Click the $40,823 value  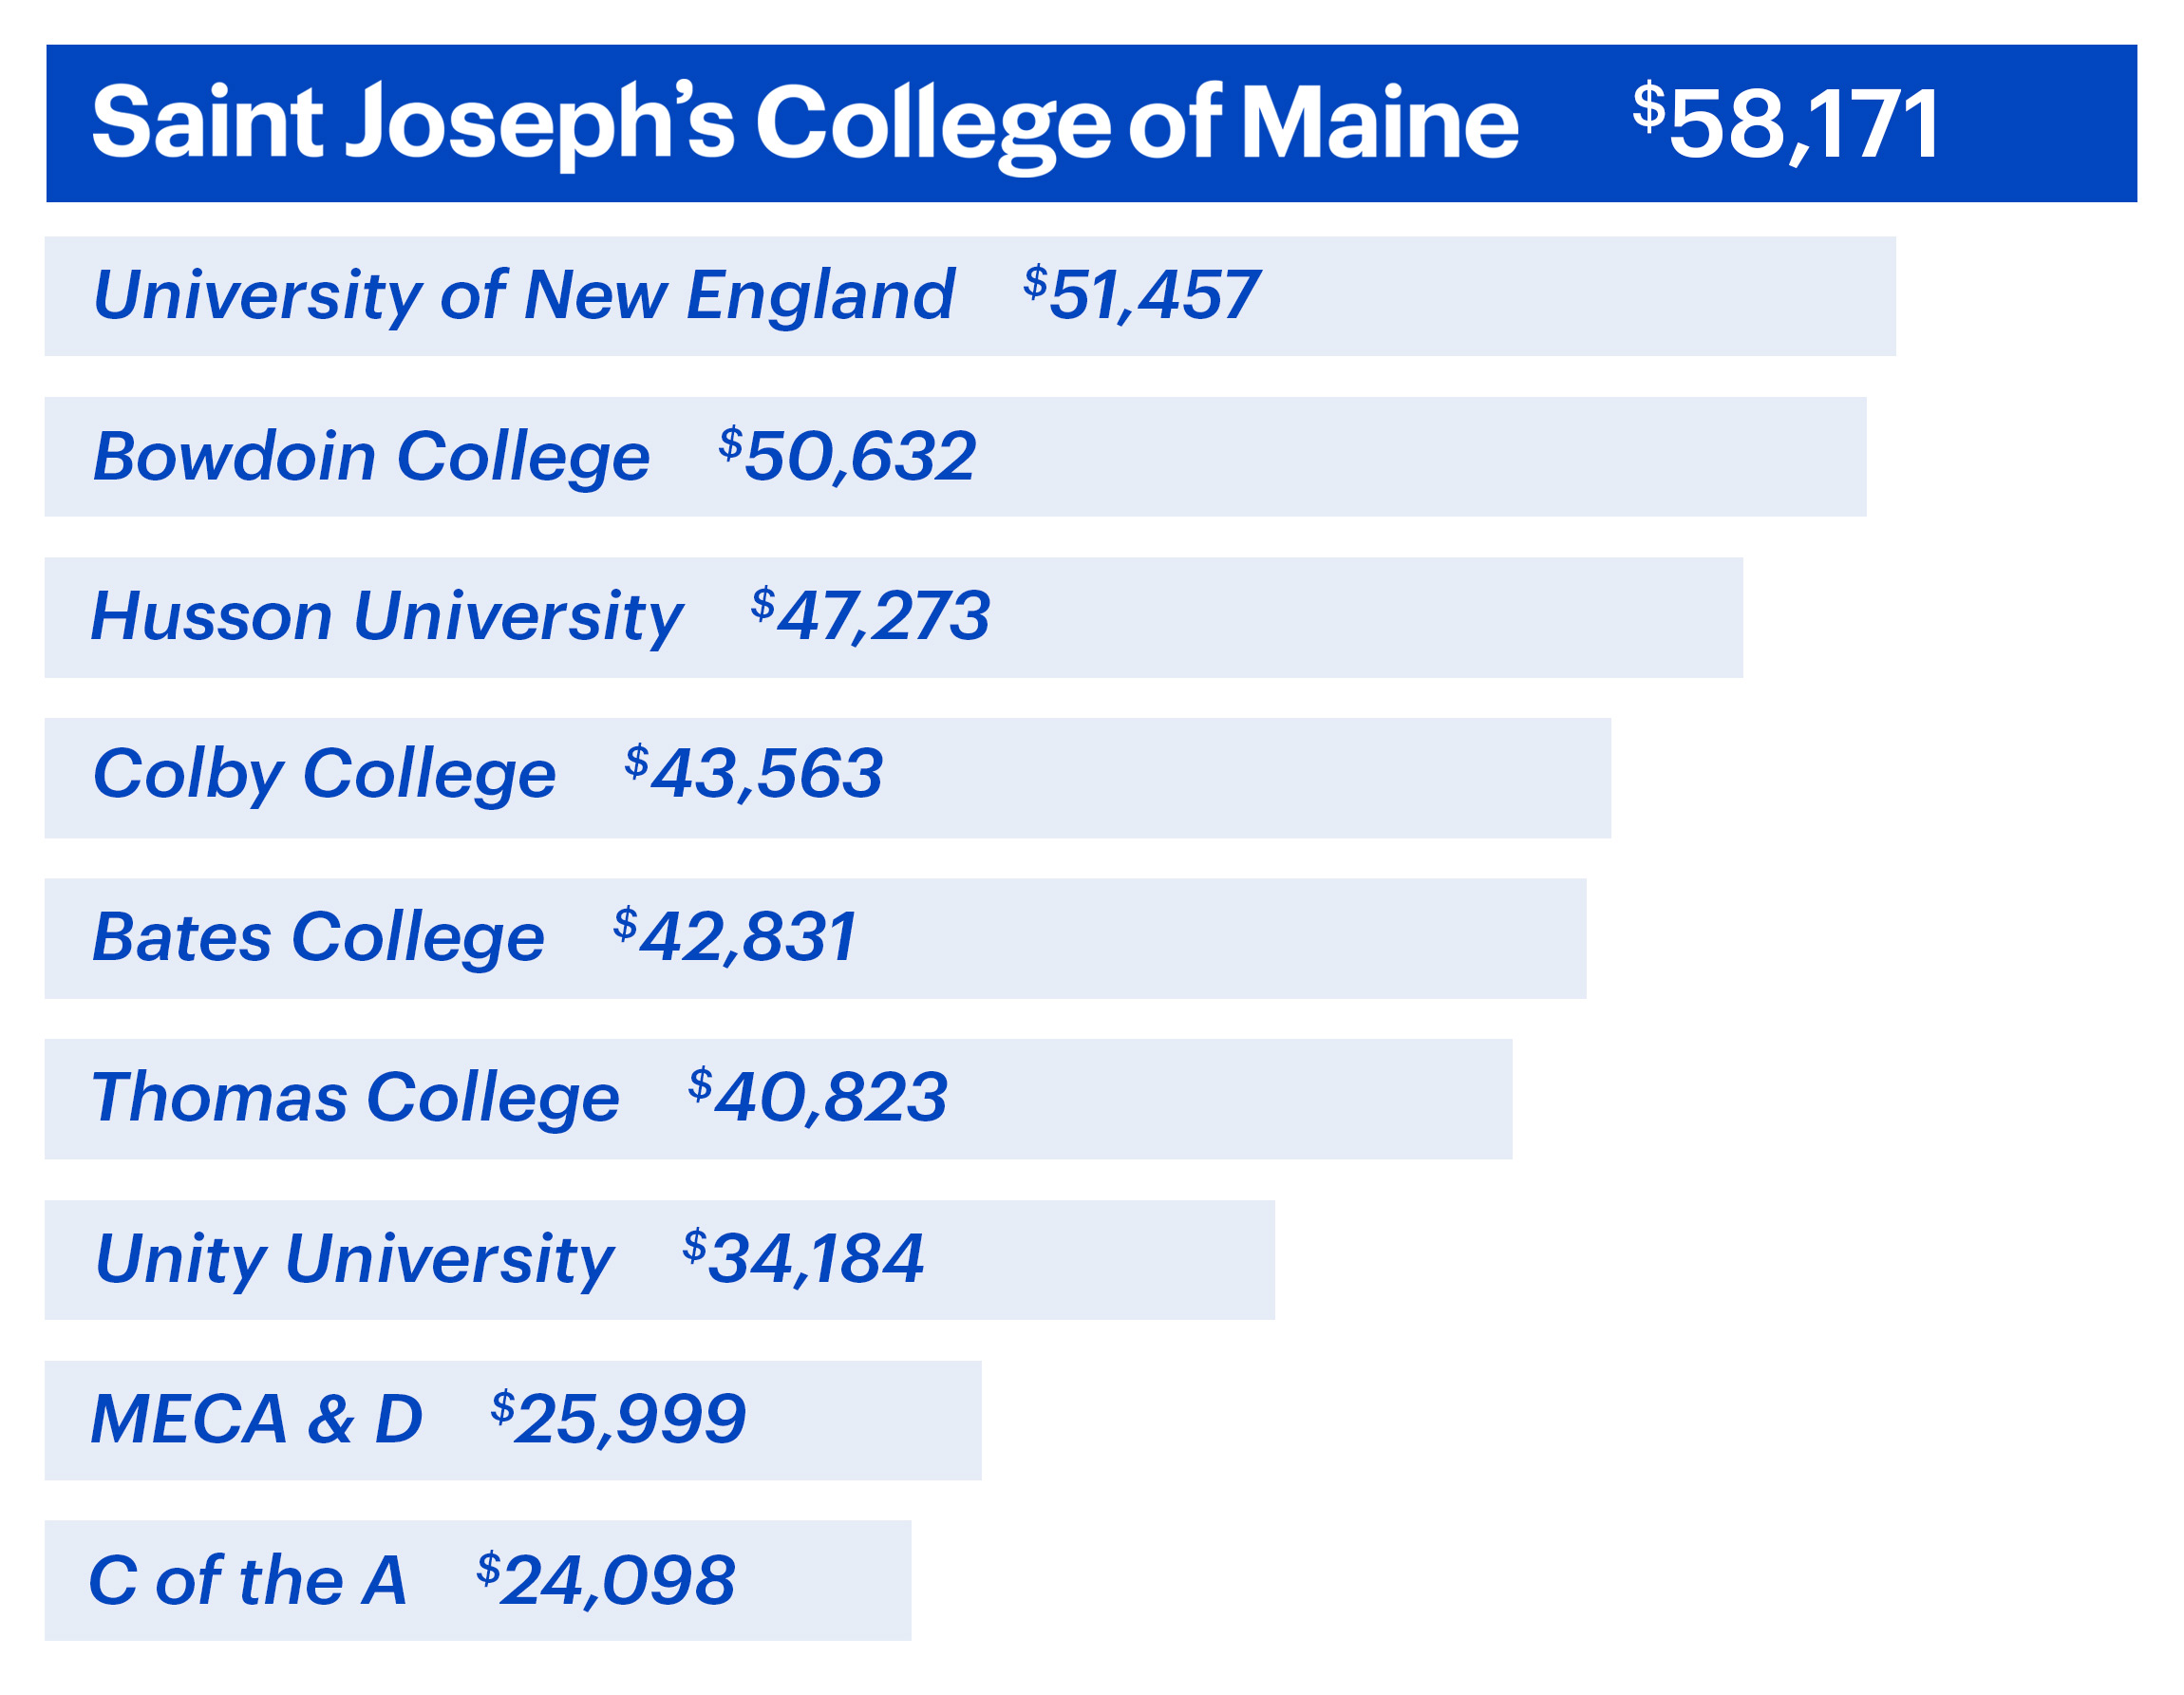click(818, 1098)
